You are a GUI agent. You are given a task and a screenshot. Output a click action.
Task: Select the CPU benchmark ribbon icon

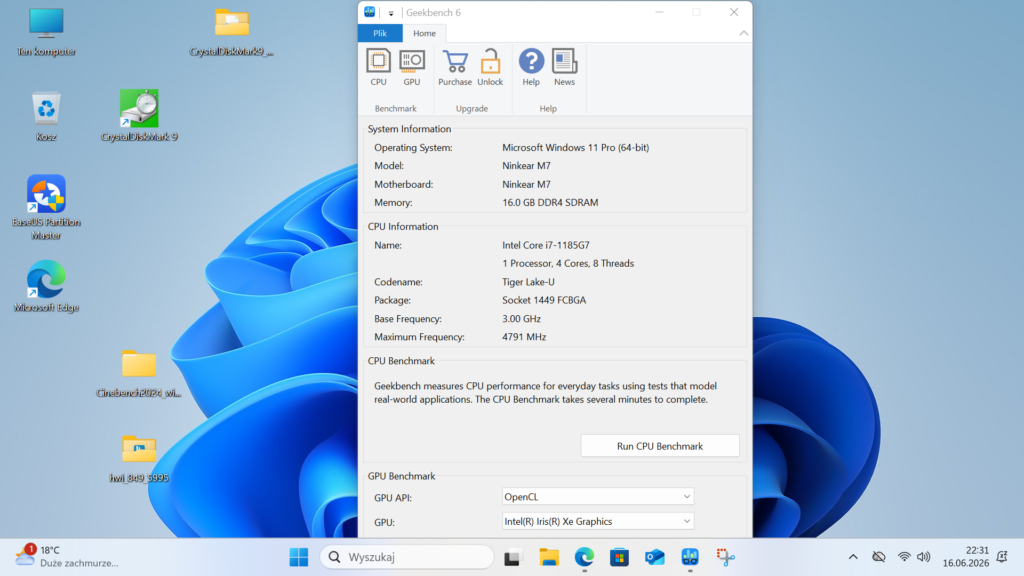click(378, 67)
